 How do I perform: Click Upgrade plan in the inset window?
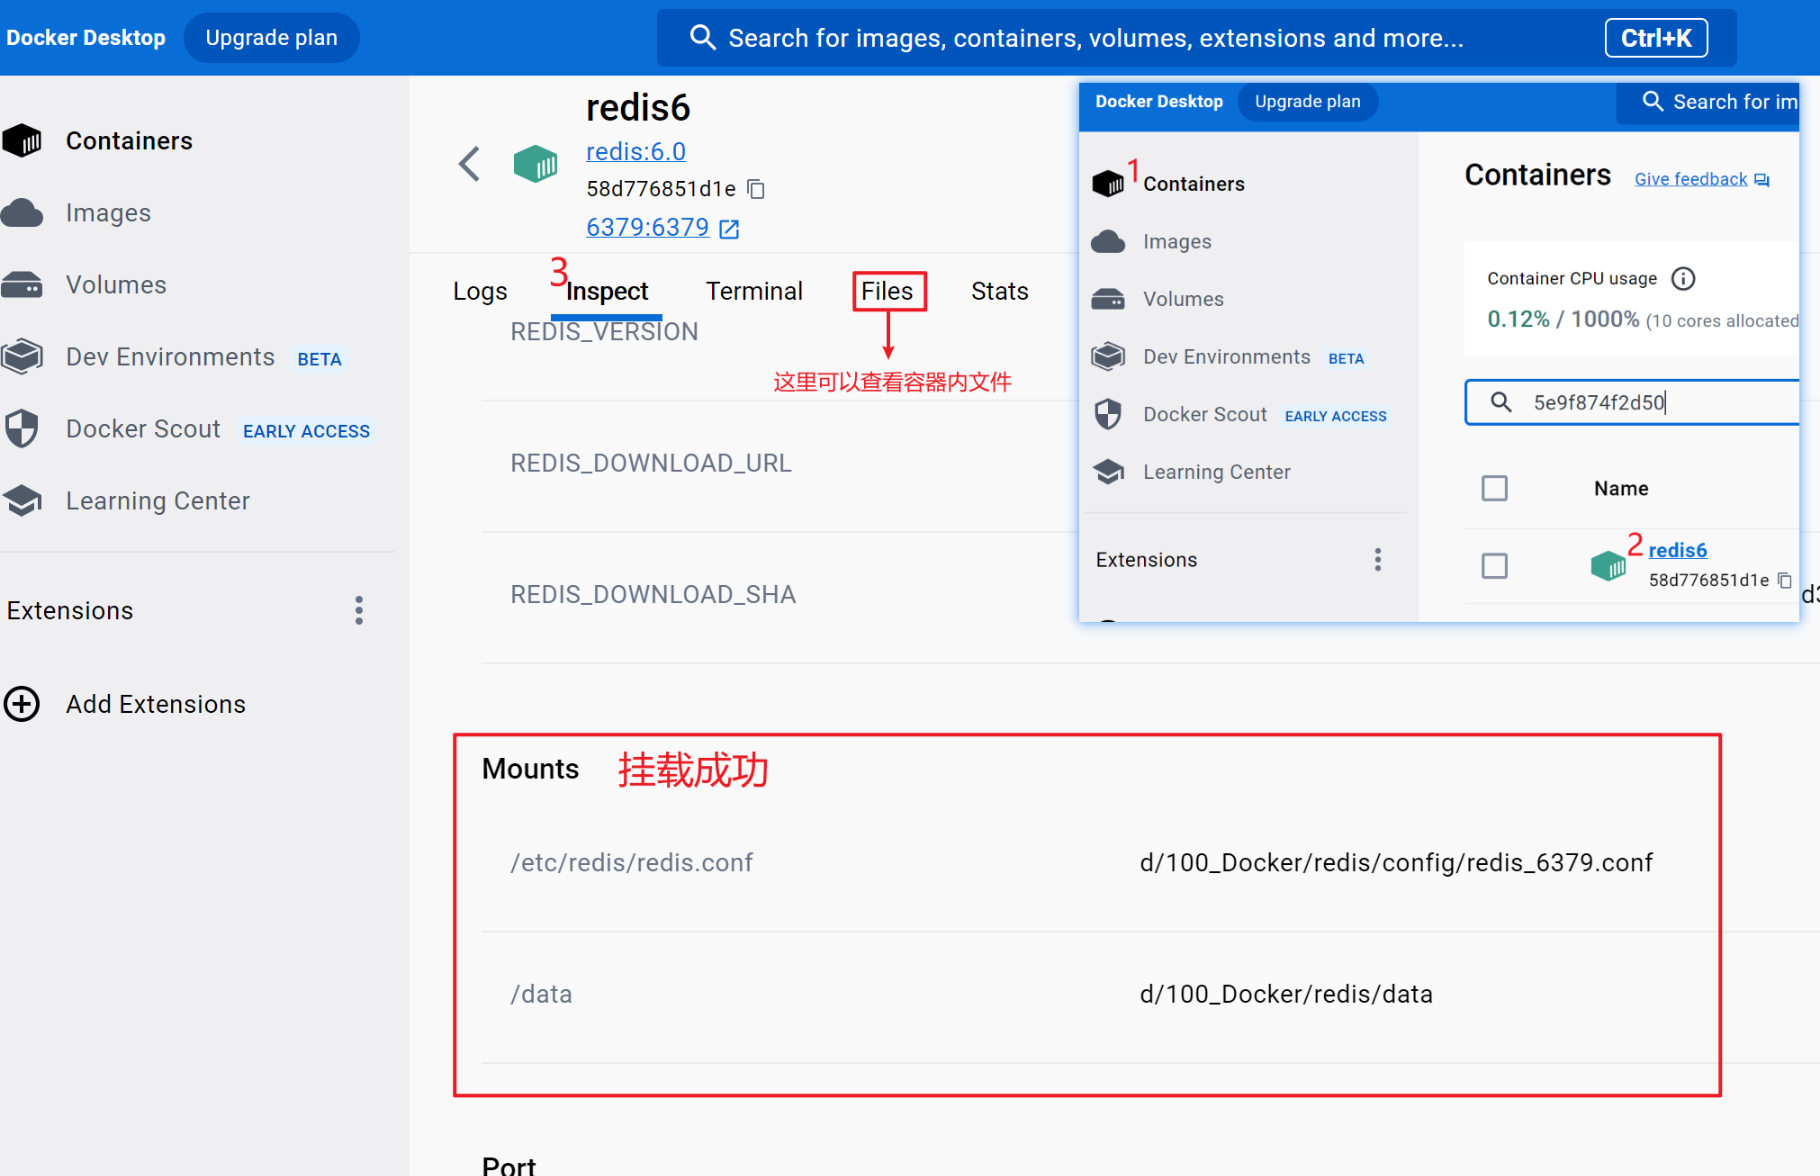click(1307, 102)
